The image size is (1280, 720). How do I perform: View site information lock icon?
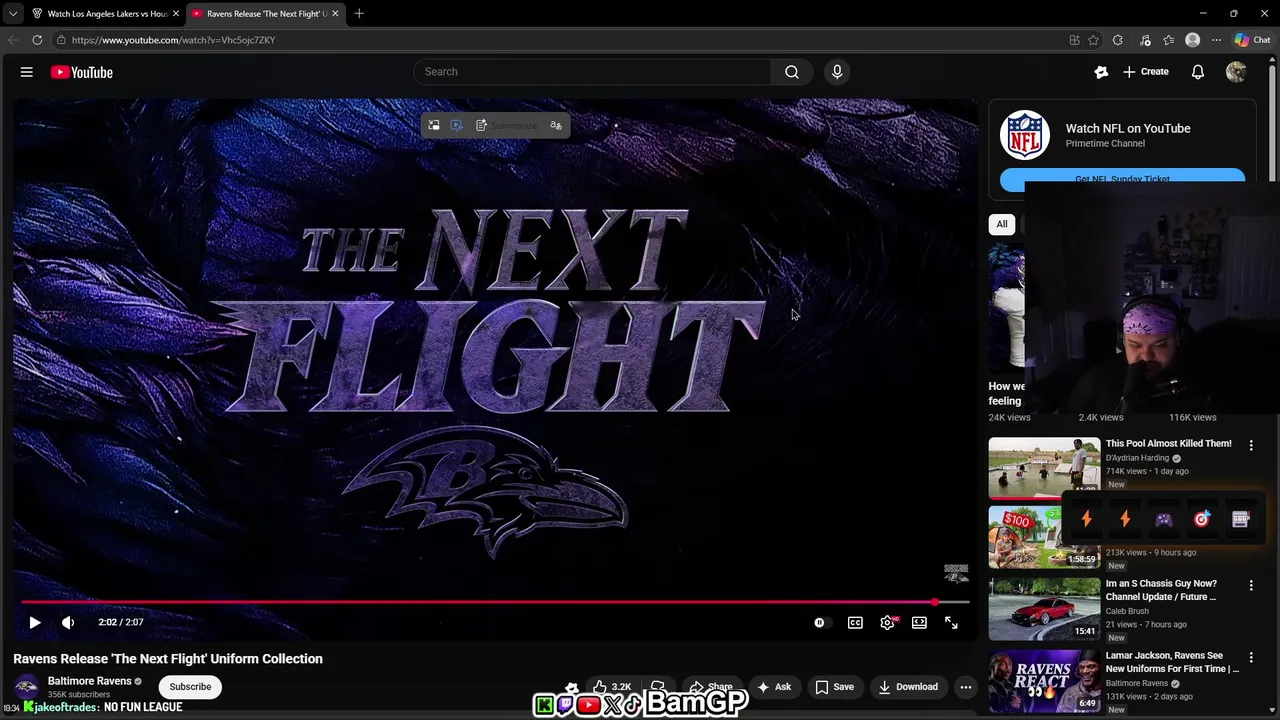click(x=61, y=40)
